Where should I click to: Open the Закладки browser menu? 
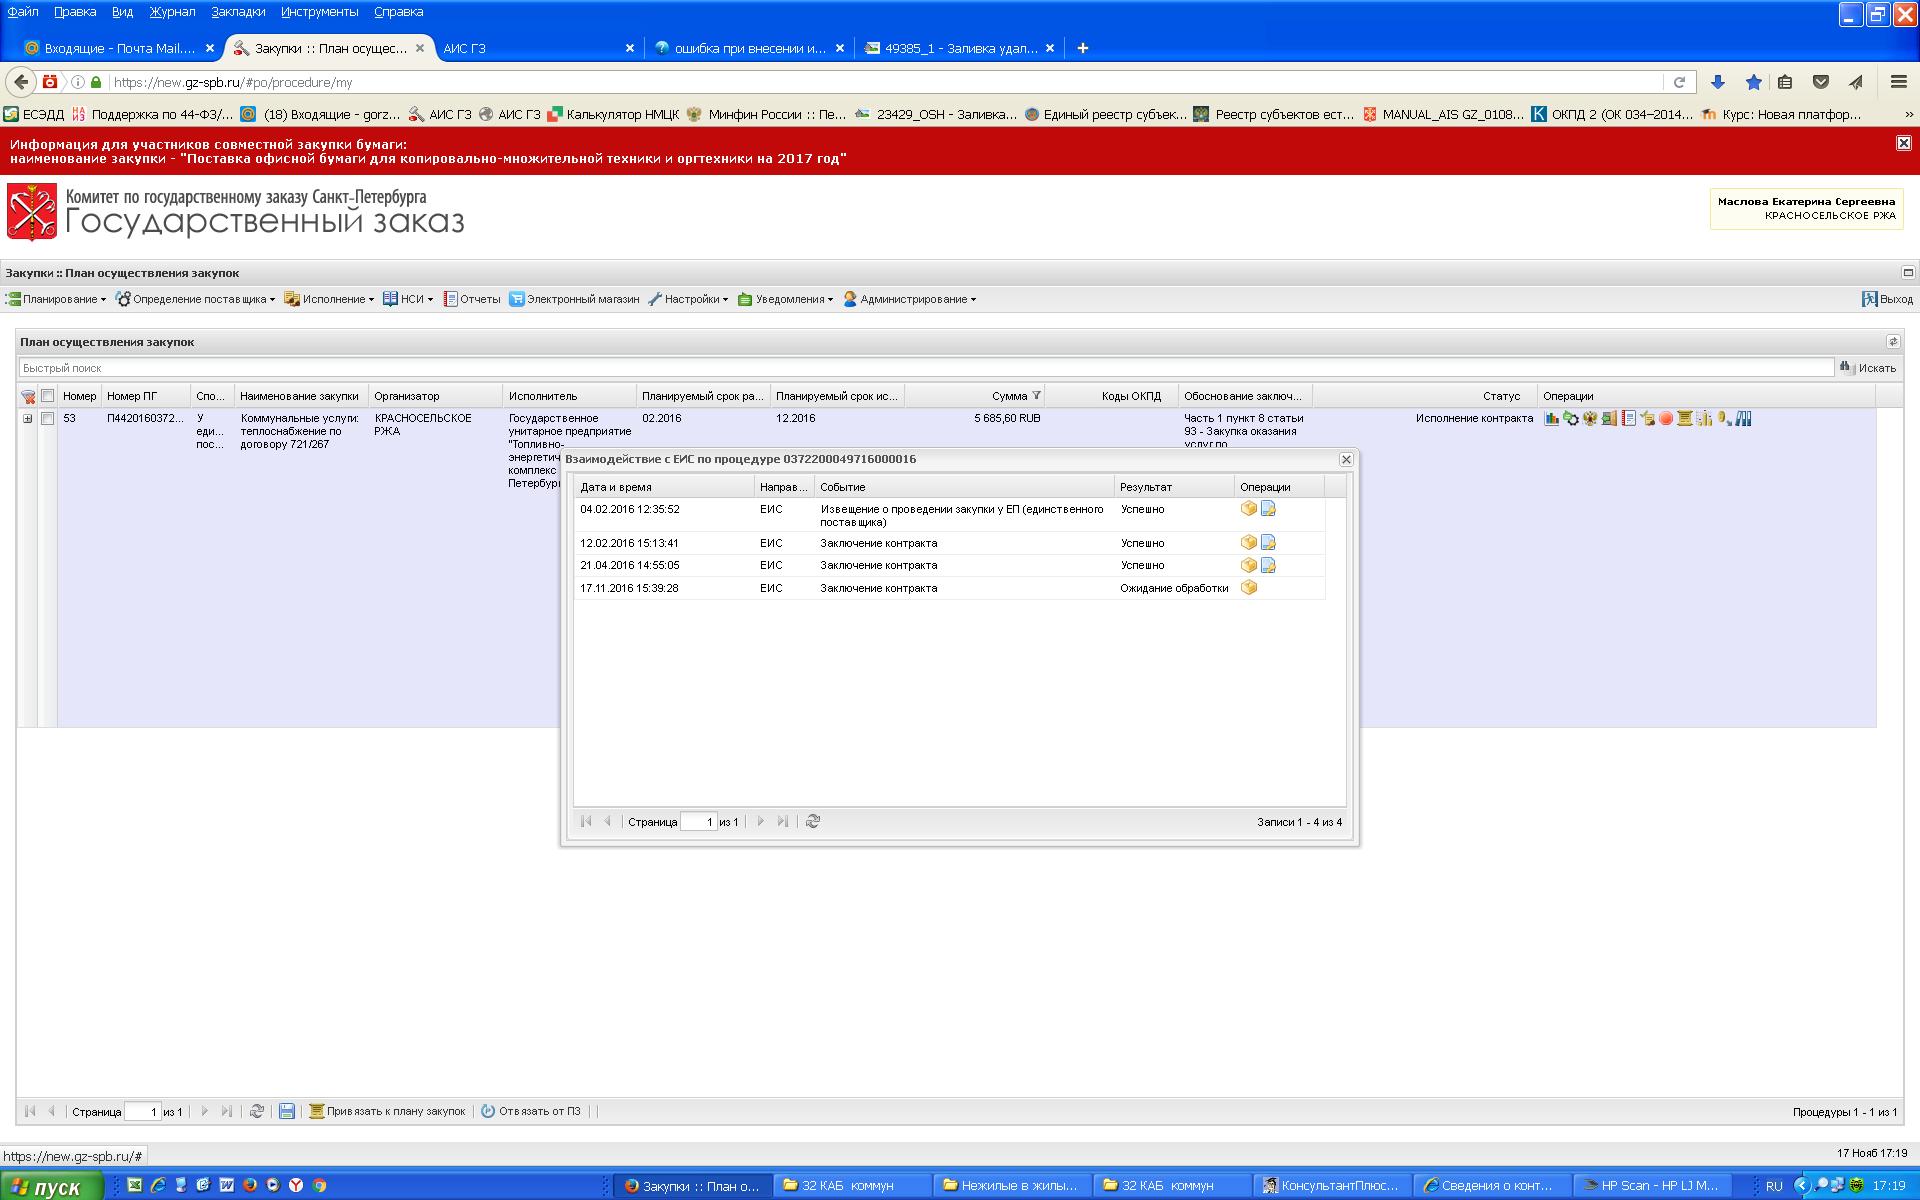[238, 12]
